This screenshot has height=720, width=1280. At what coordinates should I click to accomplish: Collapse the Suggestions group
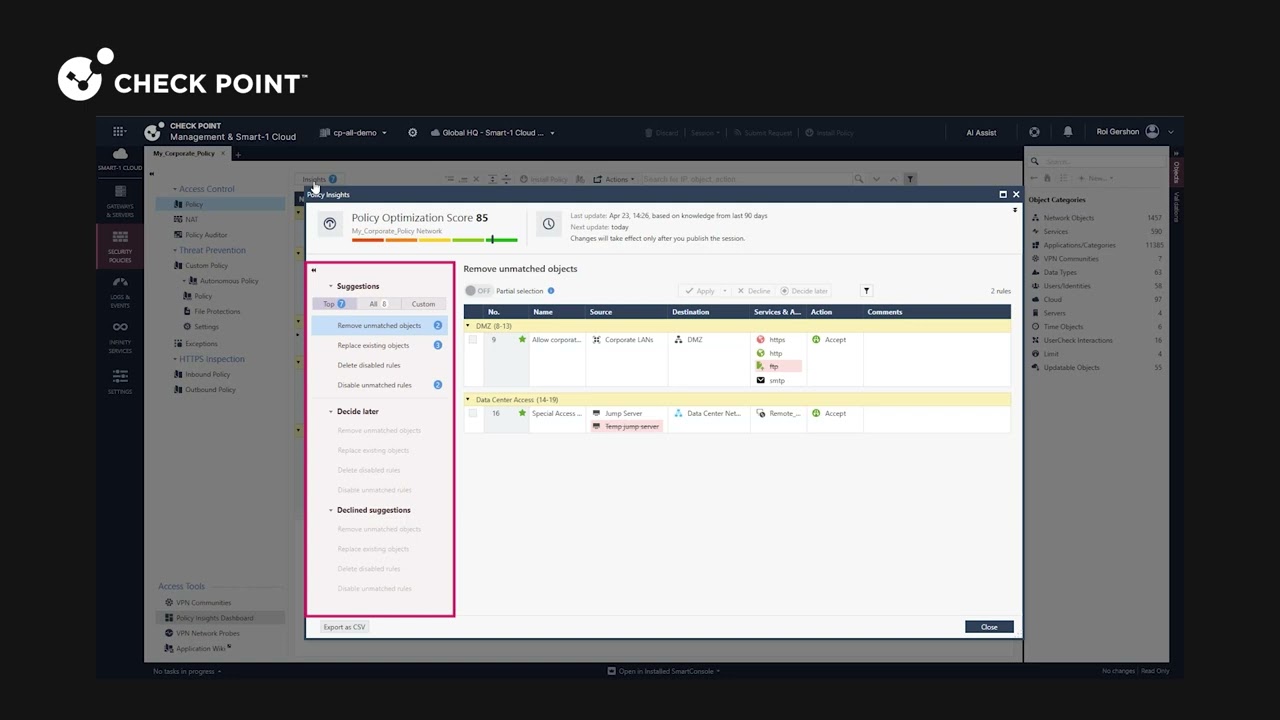pyautogui.click(x=331, y=286)
